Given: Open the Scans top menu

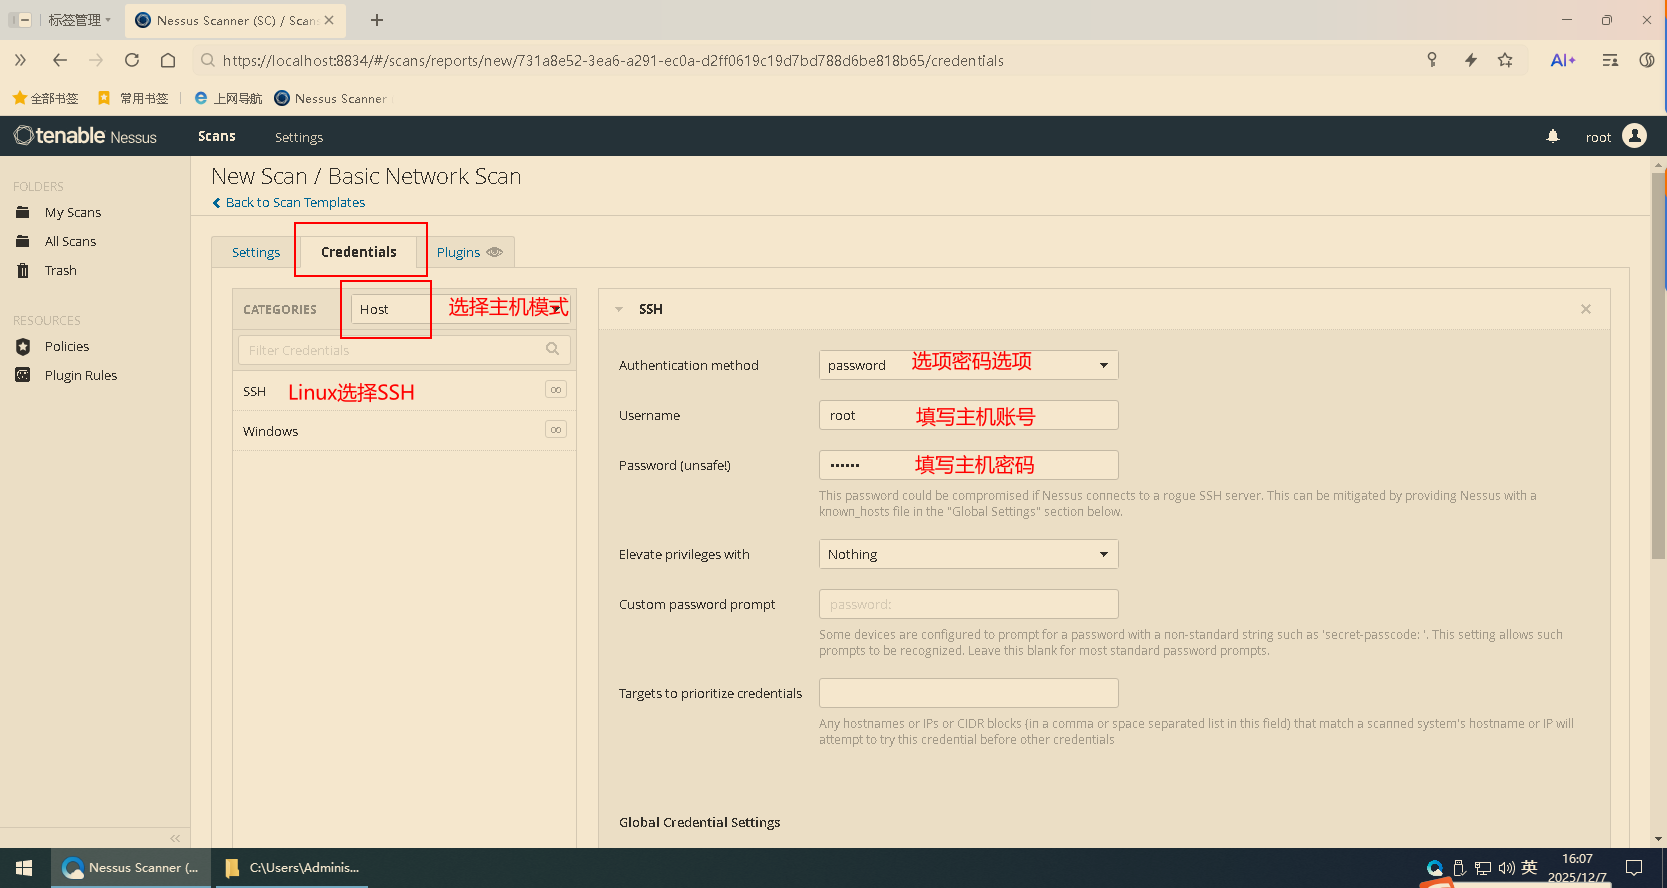Looking at the screenshot, I should click(x=216, y=136).
